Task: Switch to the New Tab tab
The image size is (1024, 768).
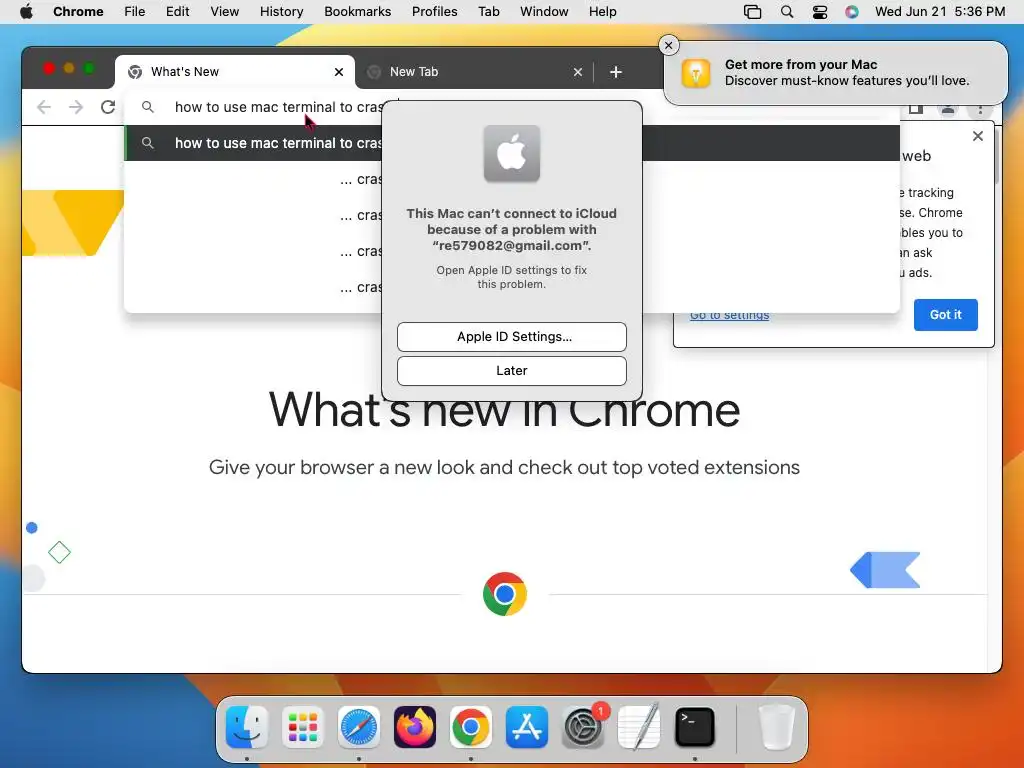Action: [x=475, y=72]
